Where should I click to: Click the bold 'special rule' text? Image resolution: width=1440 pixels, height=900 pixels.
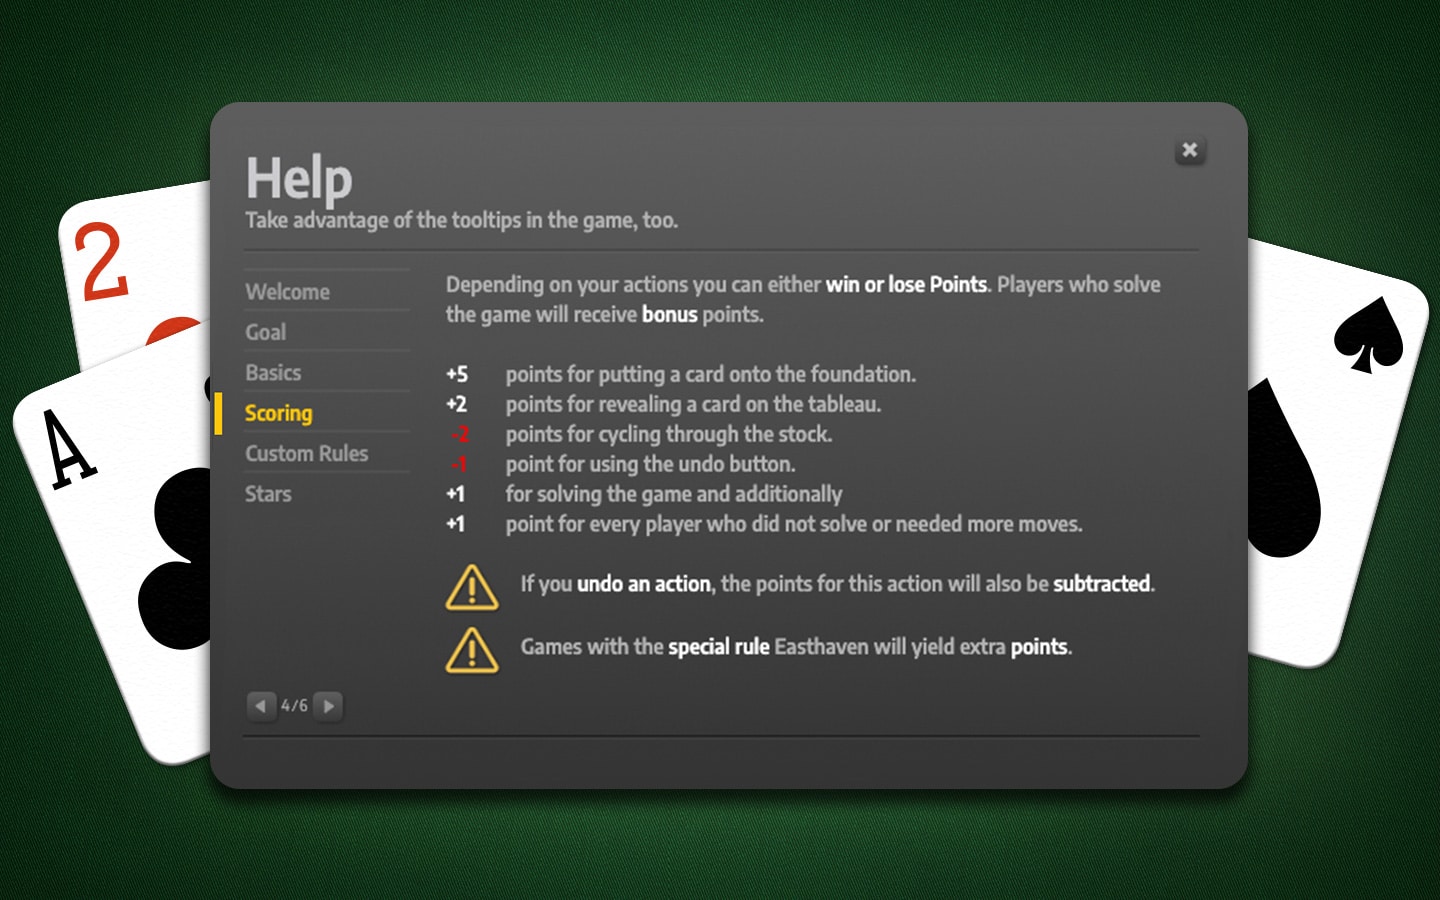click(718, 647)
